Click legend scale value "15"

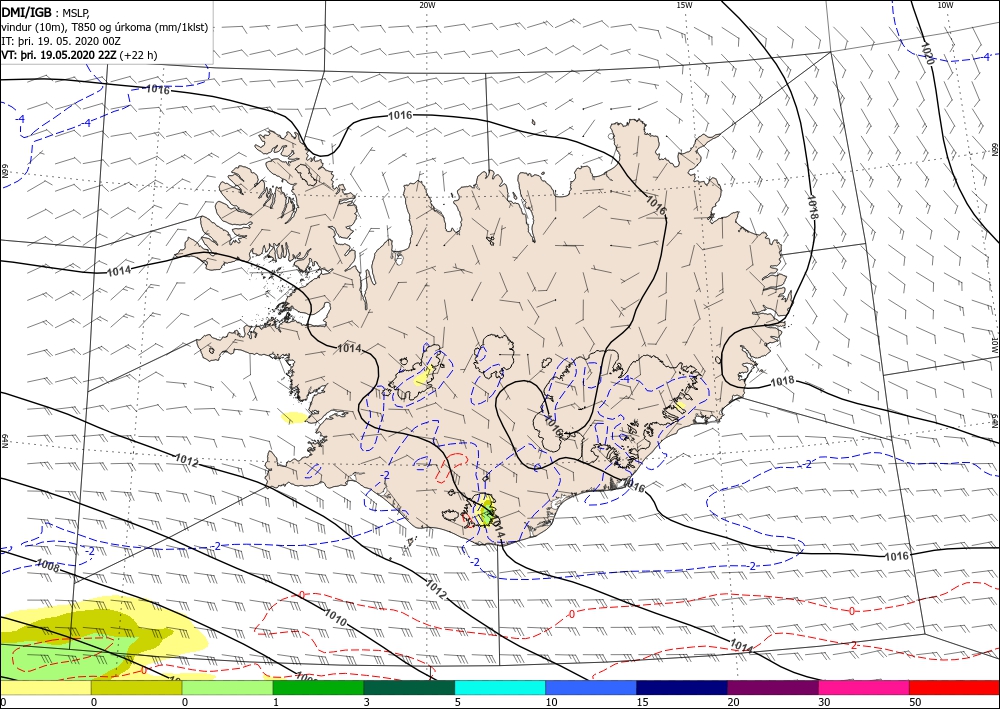click(x=642, y=702)
